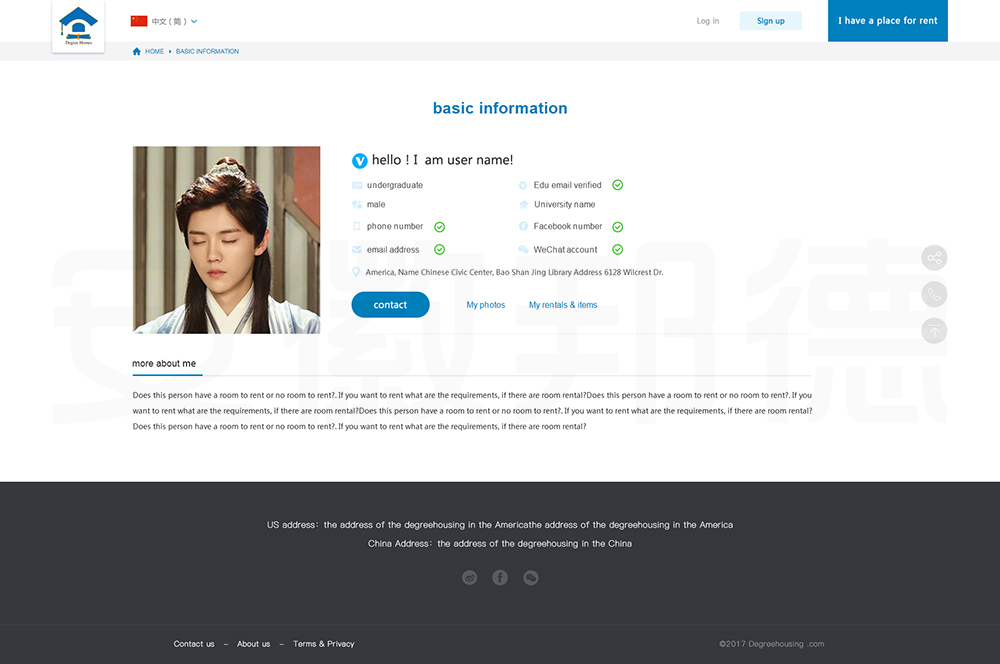Open the Weibo icon in footer
Screen dimensions: 1000x664
469,578
